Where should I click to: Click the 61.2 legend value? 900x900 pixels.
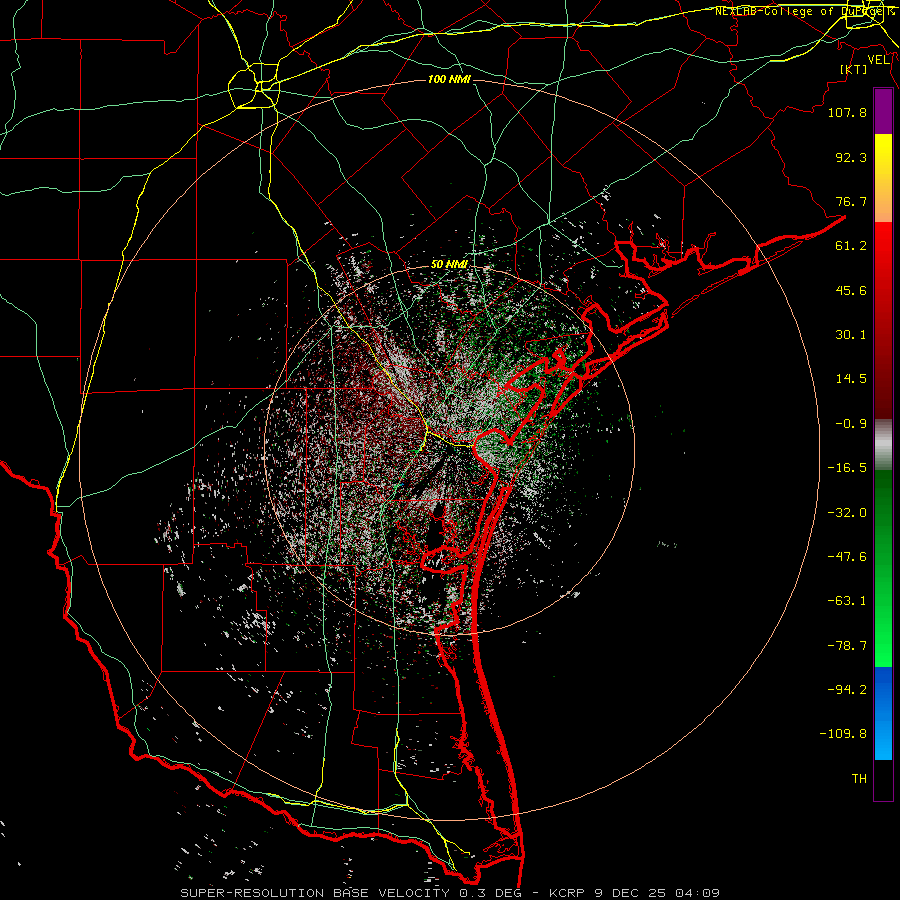[x=851, y=246]
